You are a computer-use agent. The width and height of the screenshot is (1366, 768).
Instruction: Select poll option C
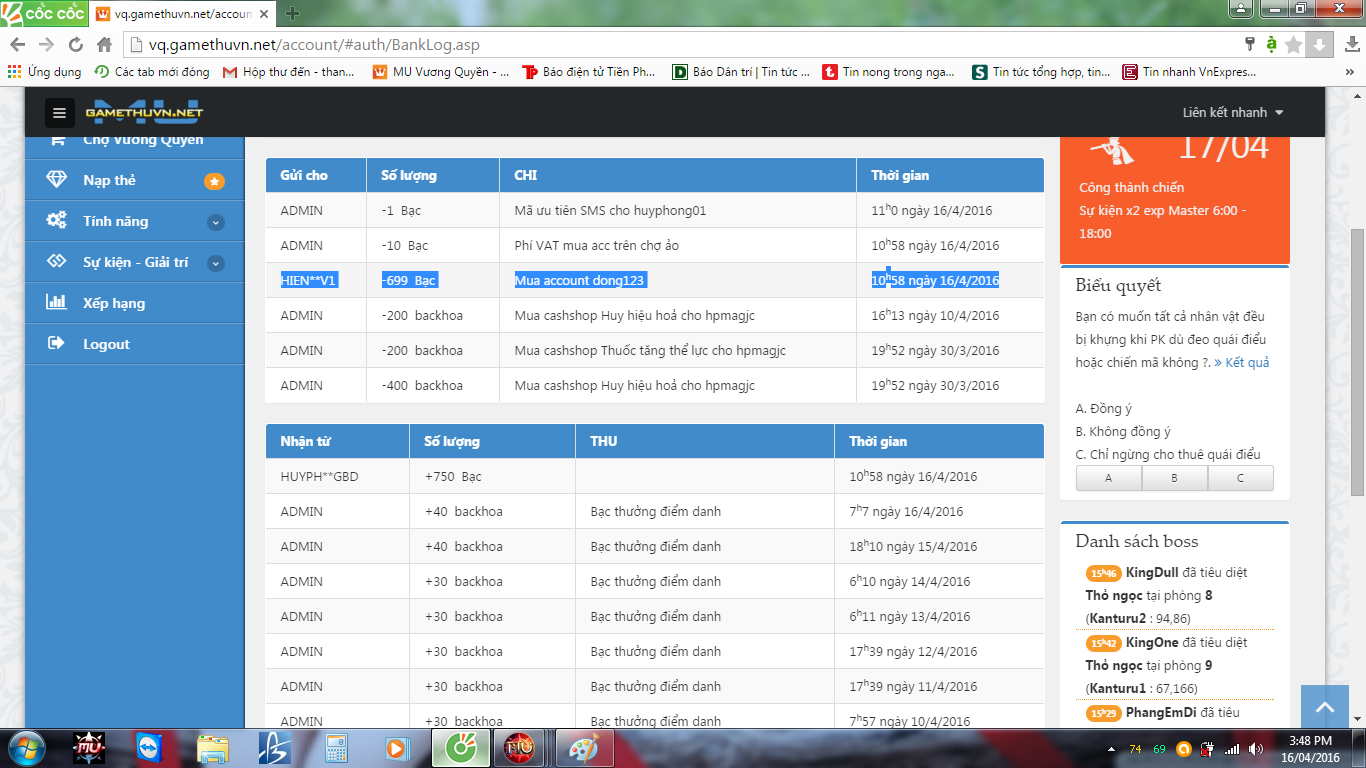pos(1240,478)
